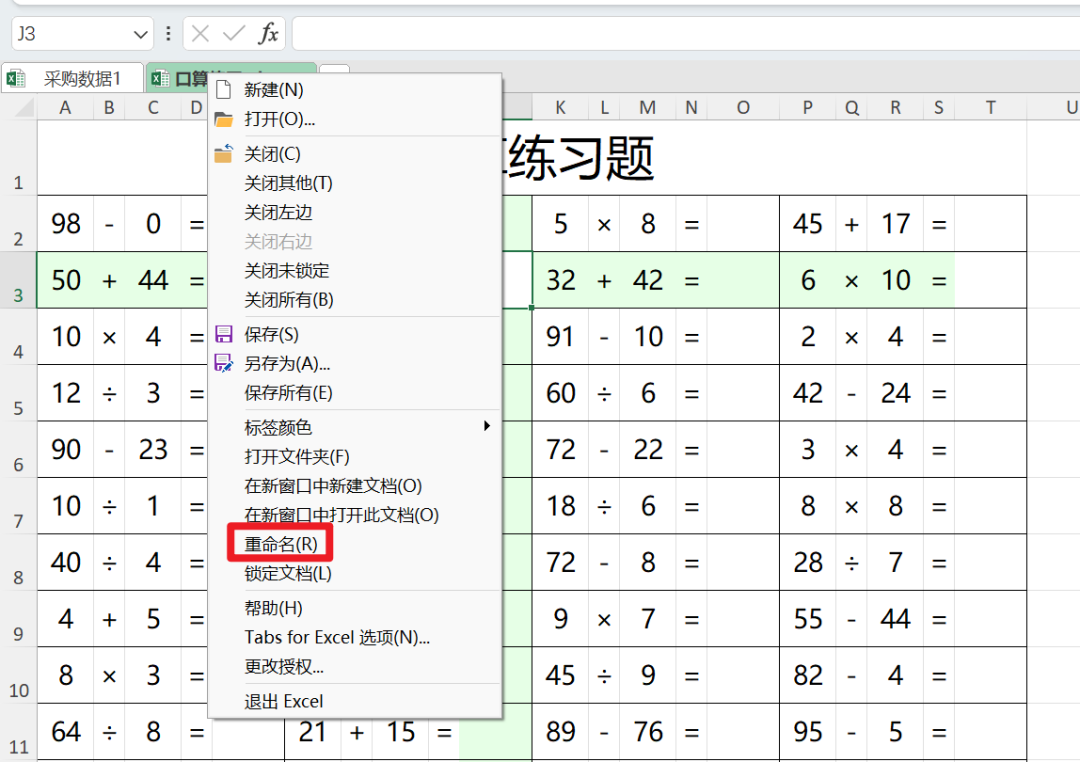Image resolution: width=1080 pixels, height=762 pixels.
Task: Click cell R9 containing 44
Action: click(895, 619)
